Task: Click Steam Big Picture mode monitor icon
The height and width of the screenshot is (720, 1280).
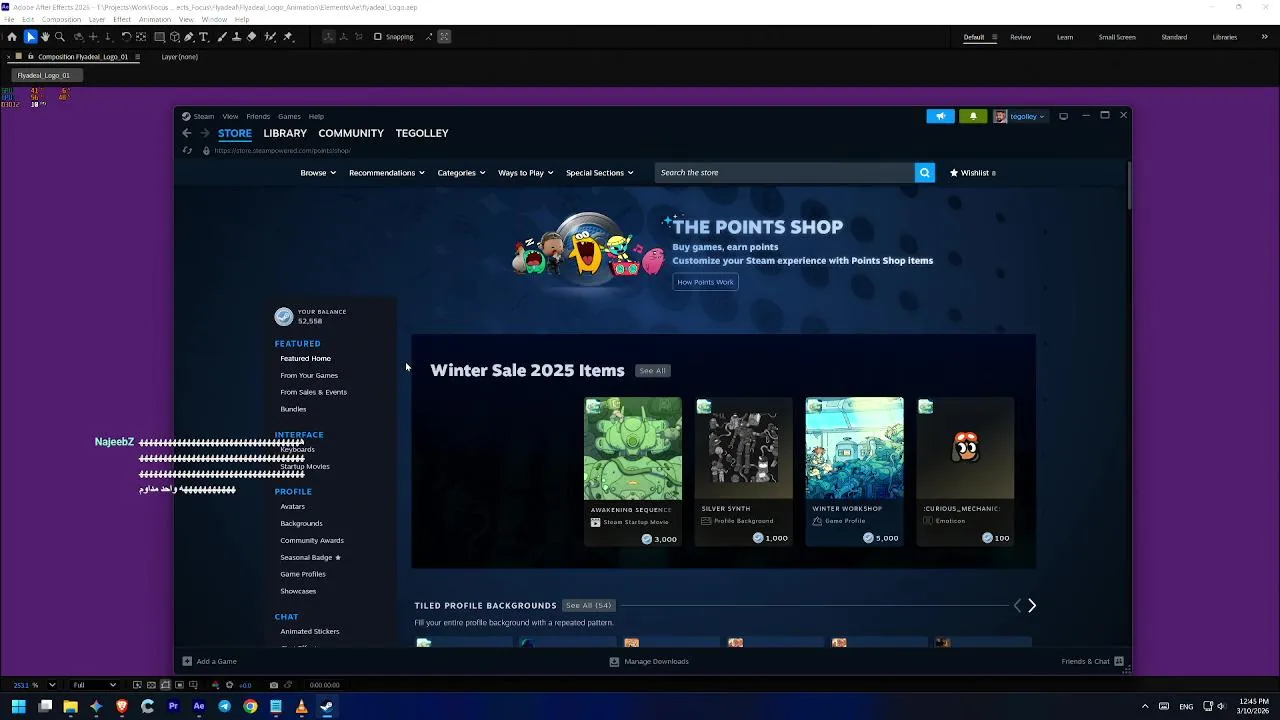Action: [x=1063, y=116]
